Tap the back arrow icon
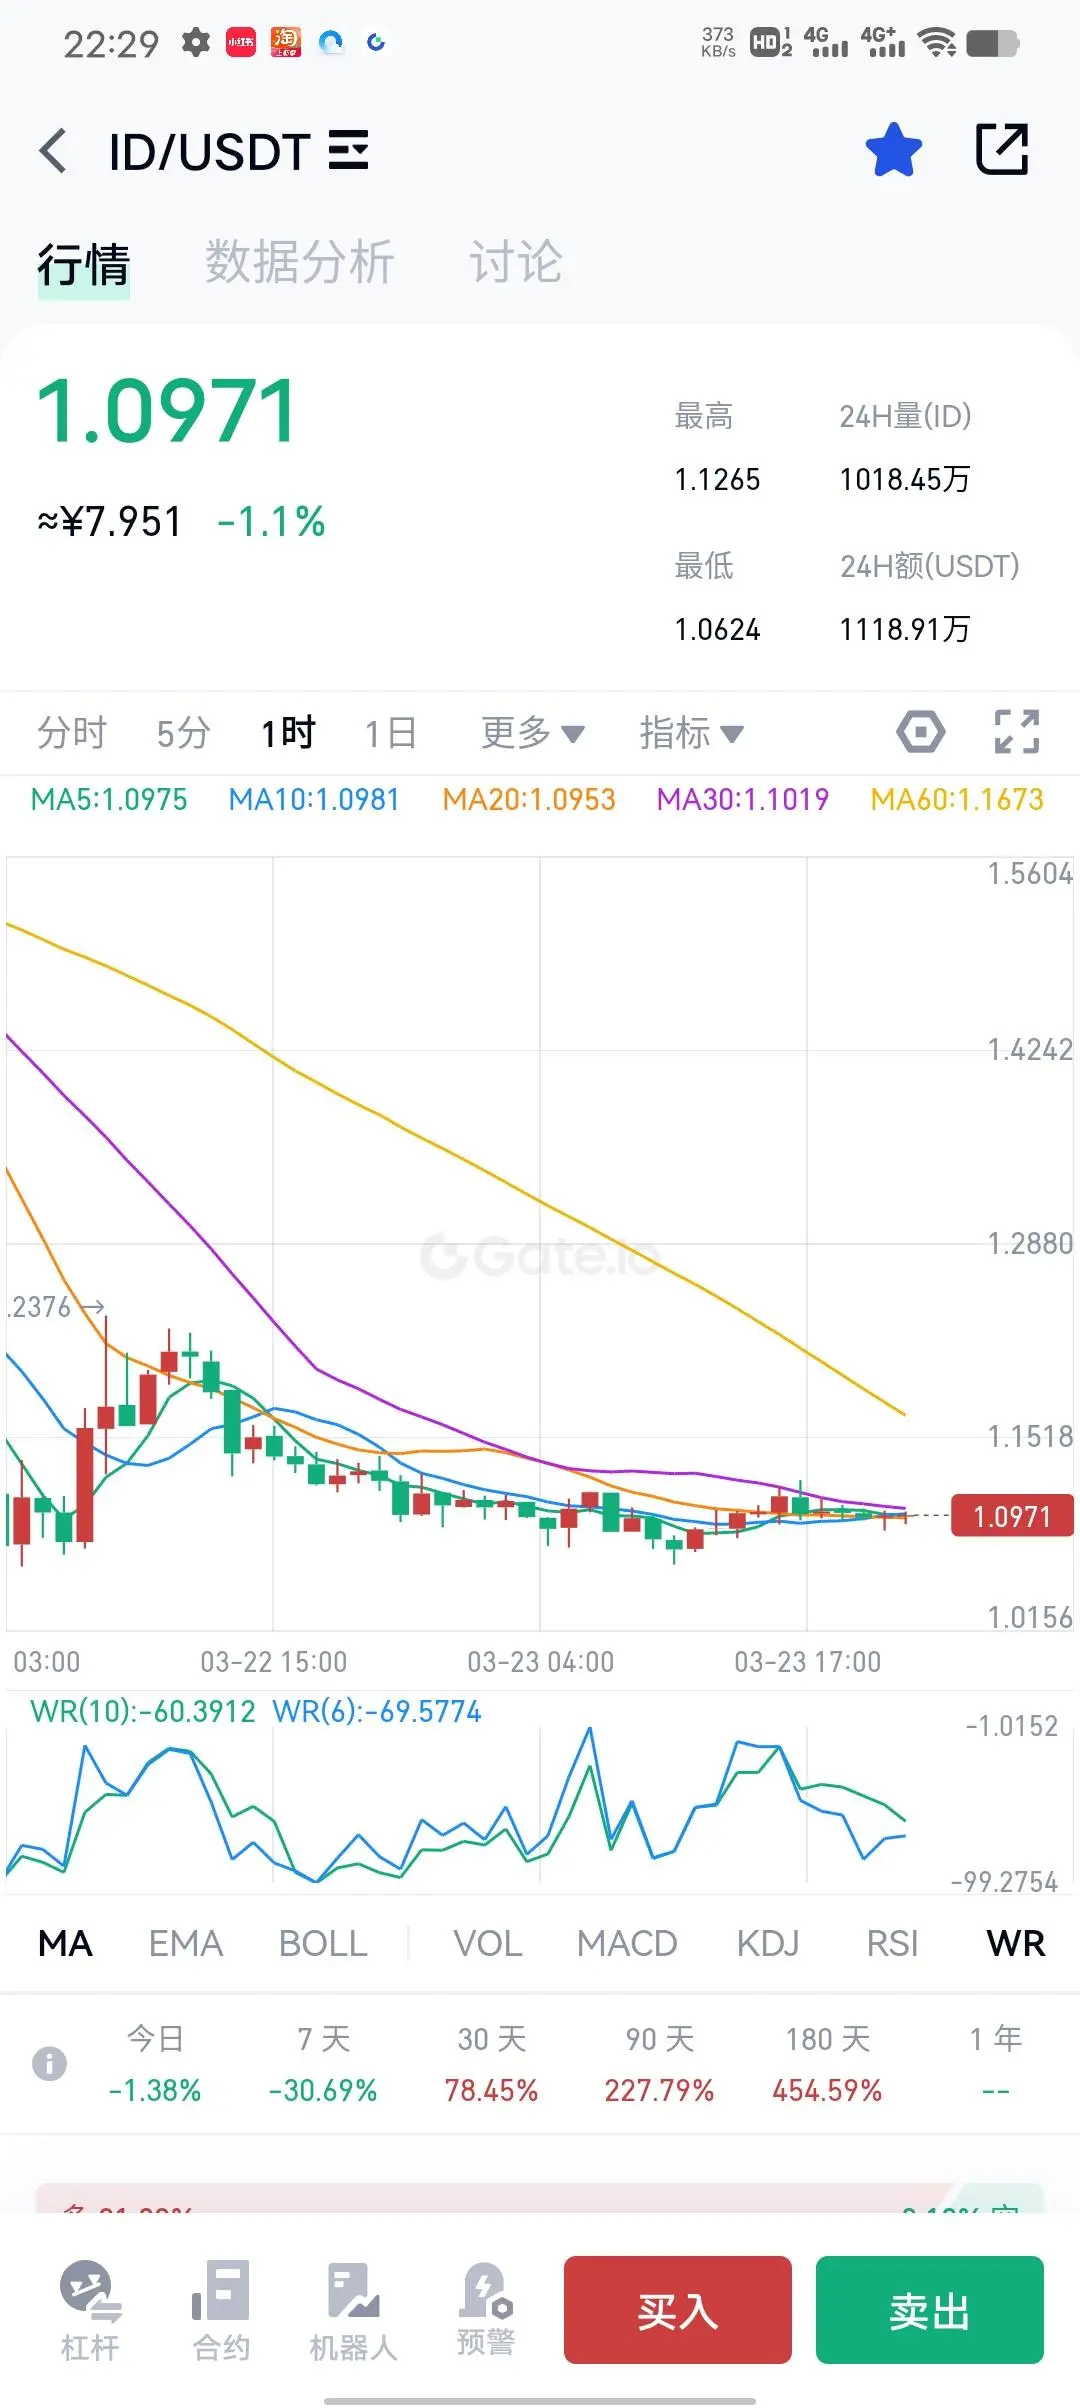 click(54, 151)
